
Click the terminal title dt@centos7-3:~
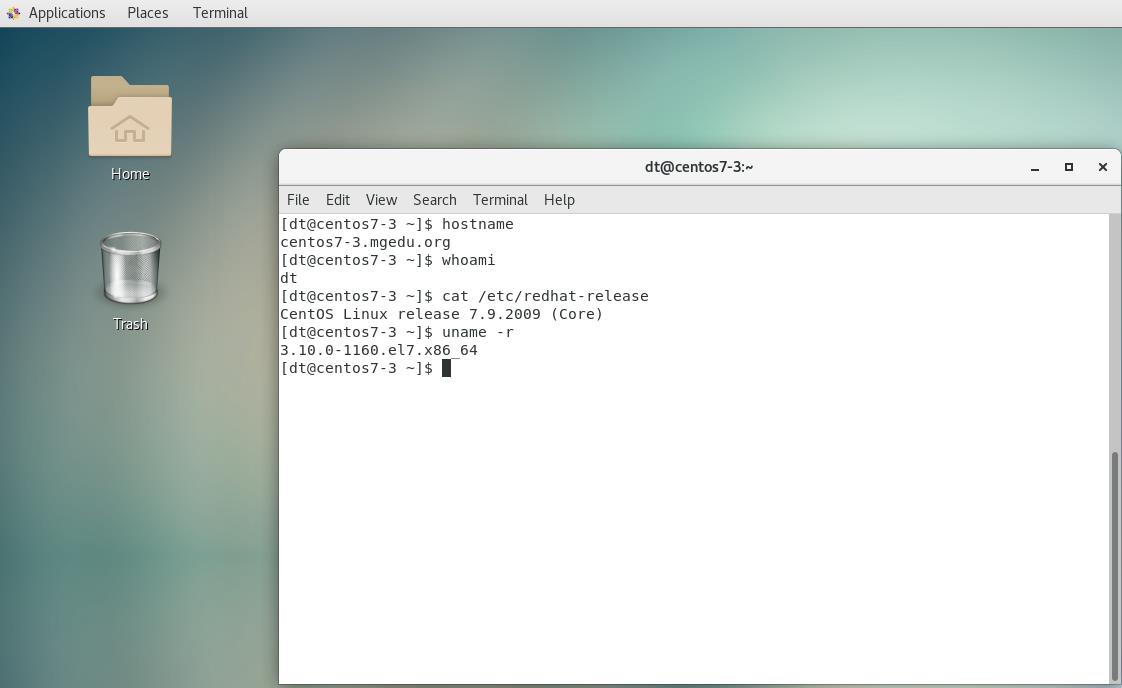click(698, 167)
